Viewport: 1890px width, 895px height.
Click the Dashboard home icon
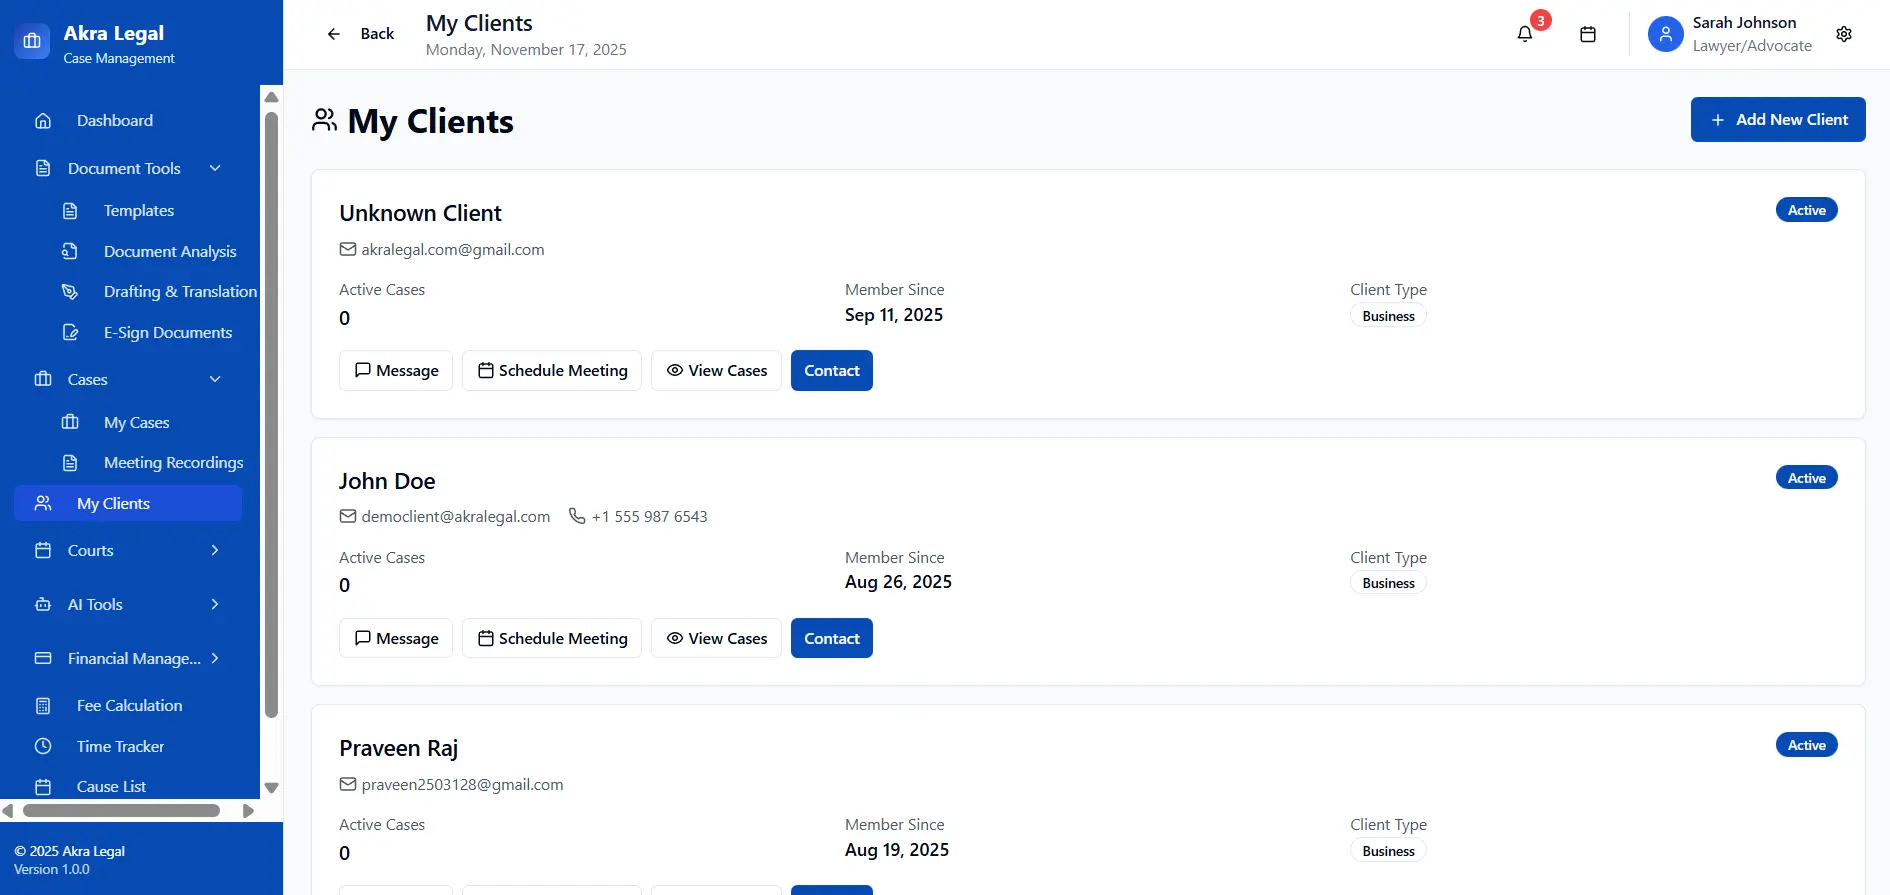pos(43,121)
